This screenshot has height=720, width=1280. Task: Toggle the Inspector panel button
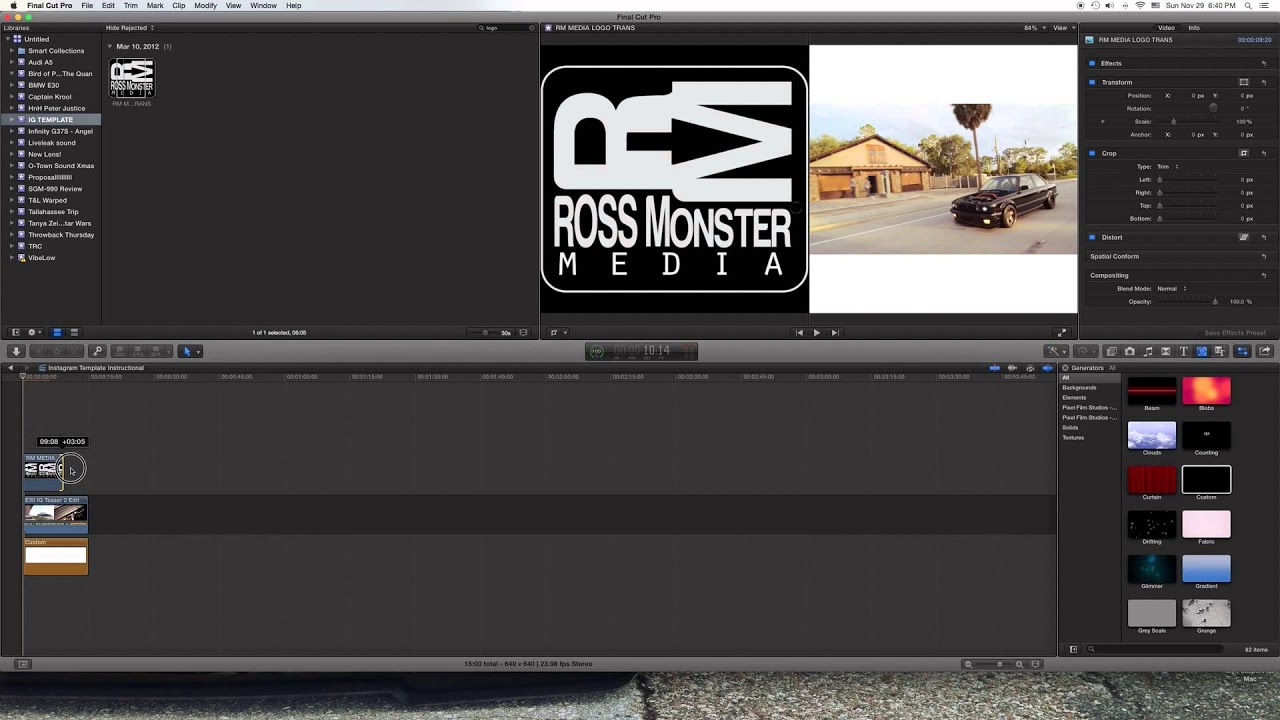click(x=1243, y=351)
